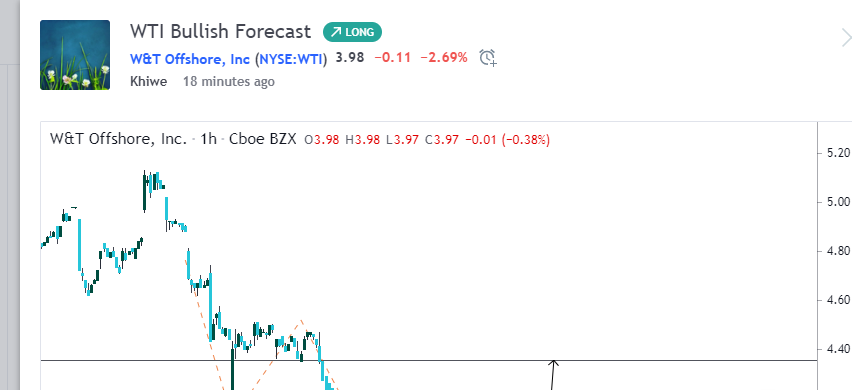Open the NYSE:WTI ticker link
The height and width of the screenshot is (390, 852).
291,58
